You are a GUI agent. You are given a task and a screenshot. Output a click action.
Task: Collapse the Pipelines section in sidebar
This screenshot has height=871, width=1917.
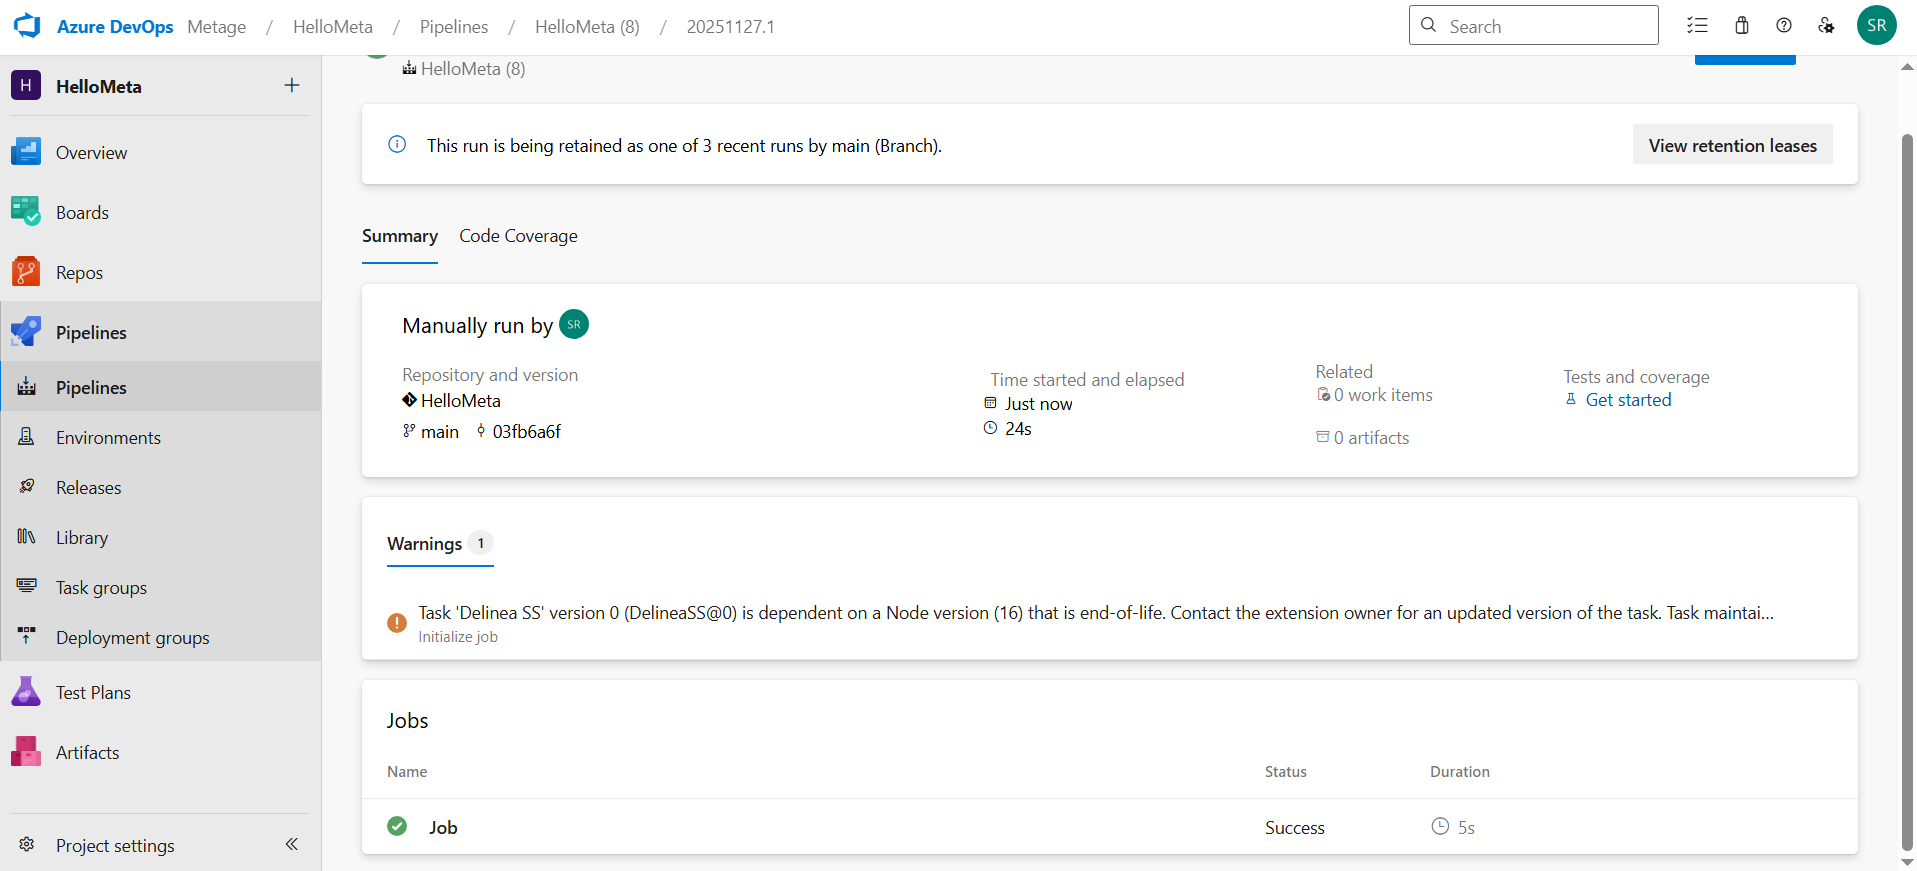[x=91, y=333]
